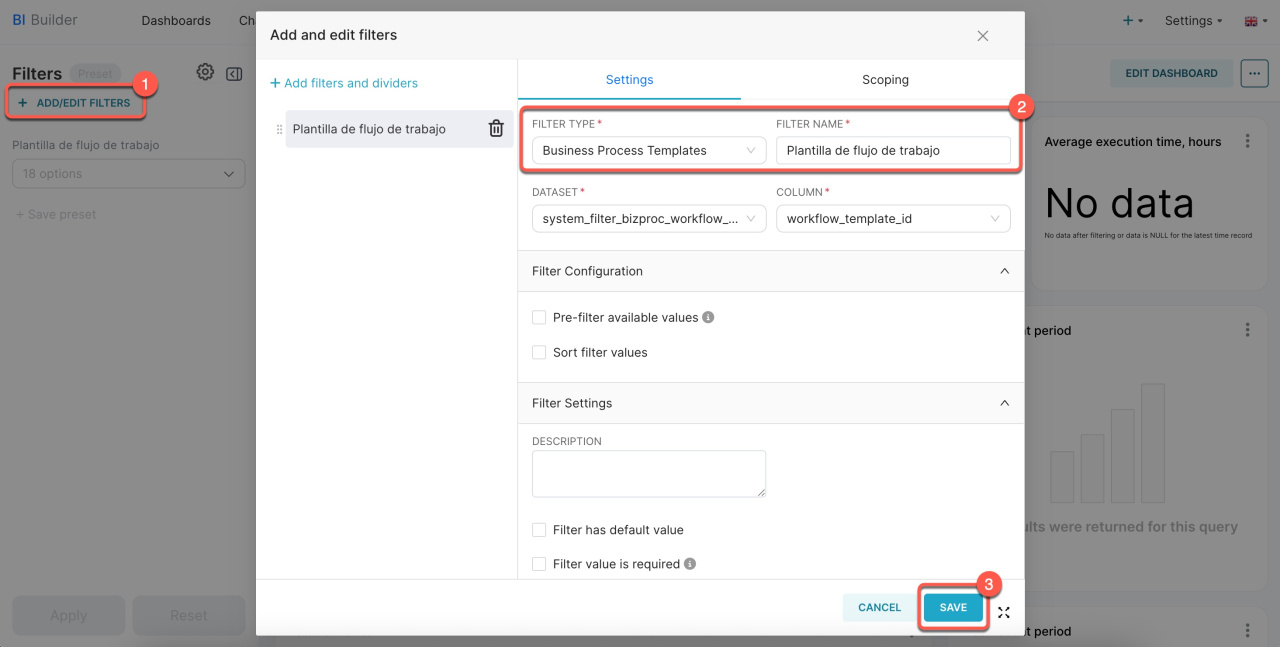Collapse the Filters sidebar panel
The image size is (1280, 647).
(234, 74)
